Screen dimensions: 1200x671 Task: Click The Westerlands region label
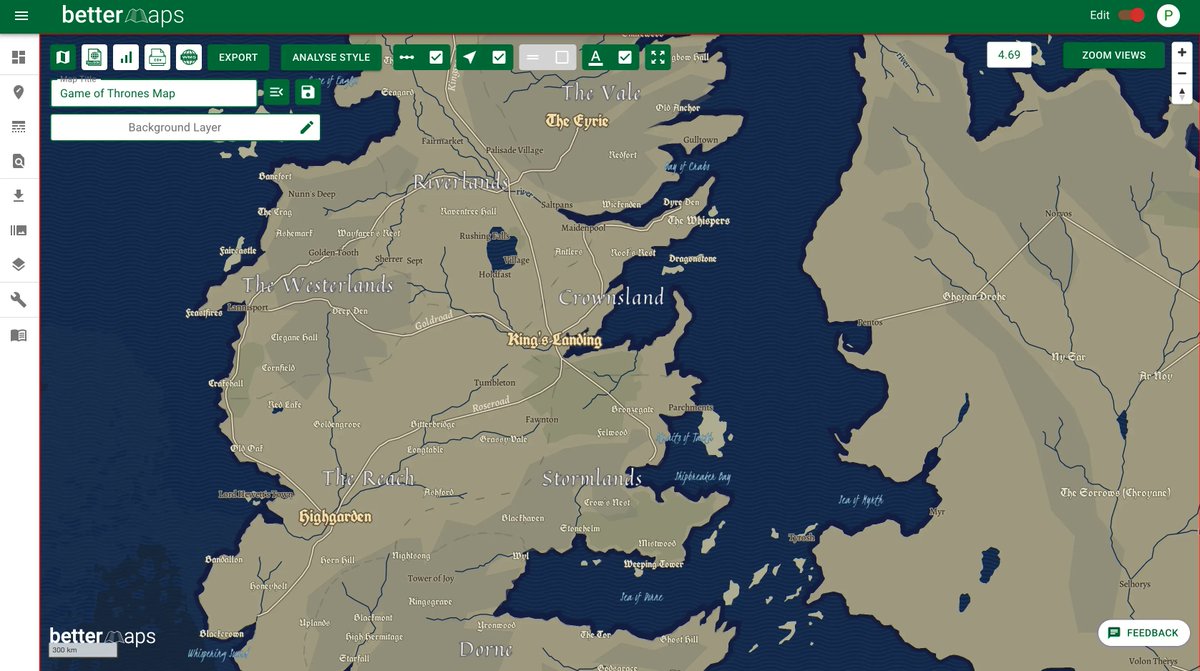(318, 285)
